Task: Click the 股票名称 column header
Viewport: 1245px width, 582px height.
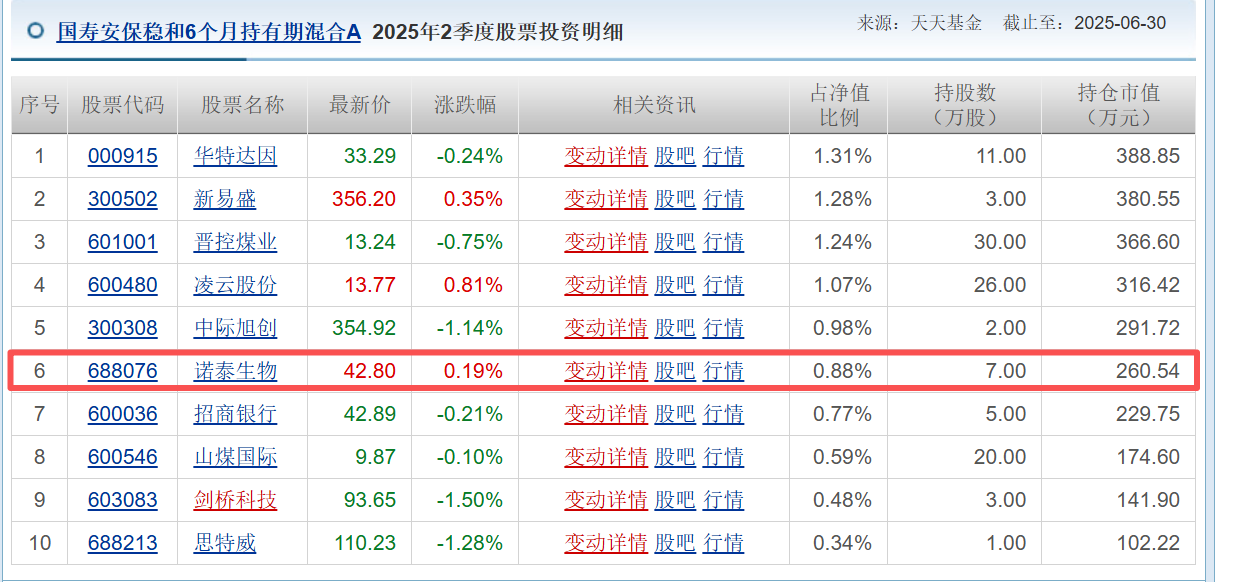Action: [243, 105]
